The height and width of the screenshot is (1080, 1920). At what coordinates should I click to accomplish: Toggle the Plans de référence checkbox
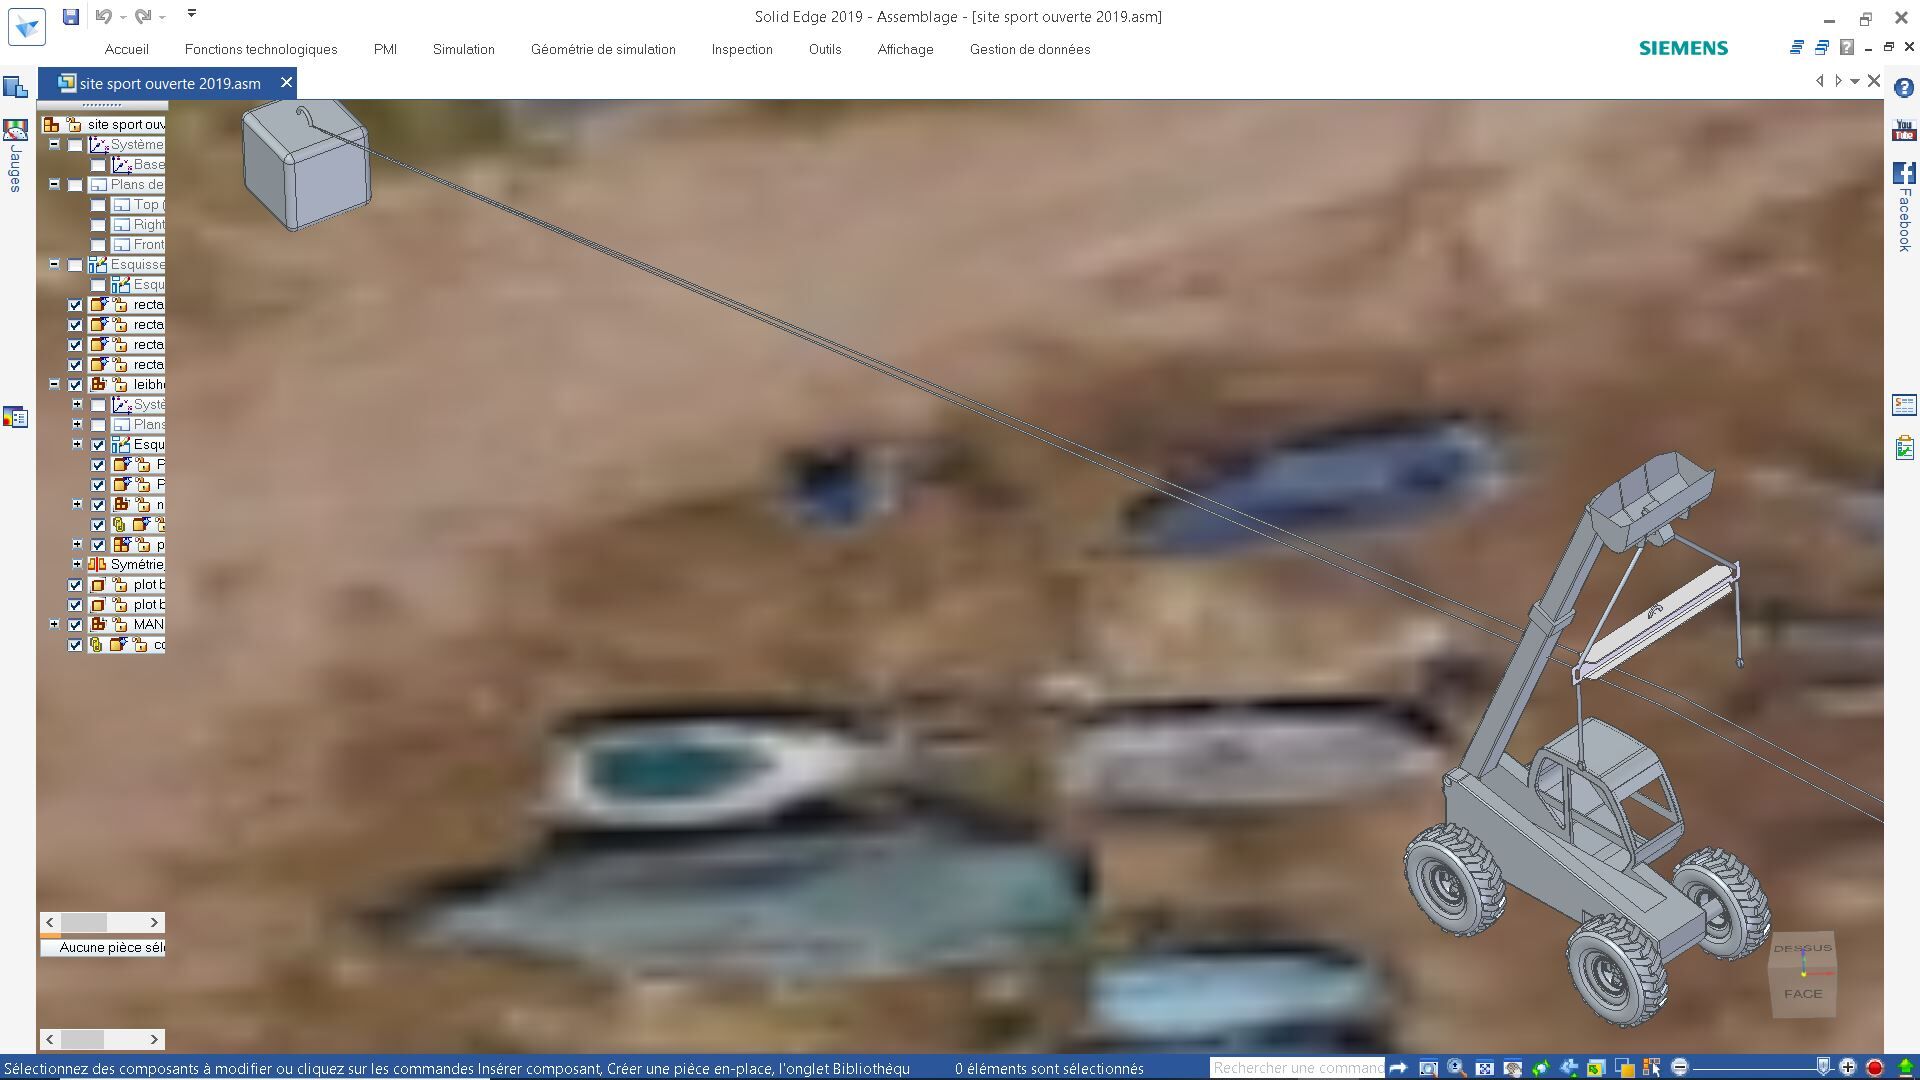pyautogui.click(x=75, y=185)
